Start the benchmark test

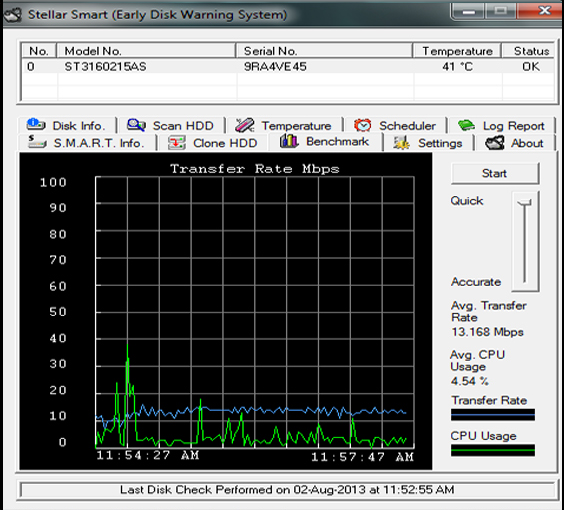495,173
